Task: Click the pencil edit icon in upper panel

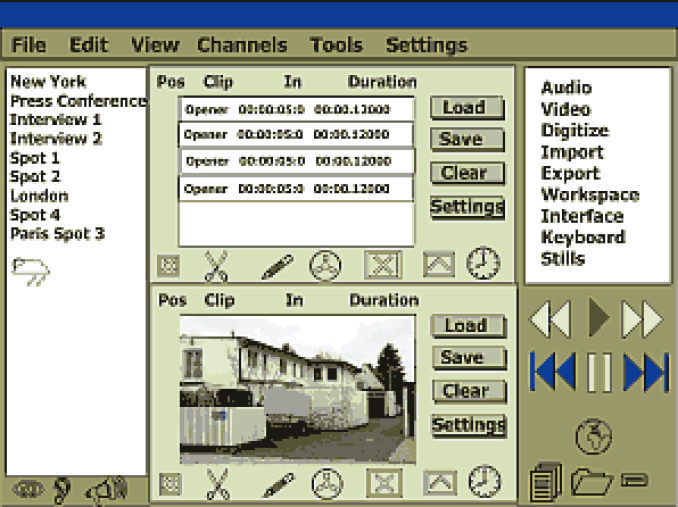Action: point(277,266)
